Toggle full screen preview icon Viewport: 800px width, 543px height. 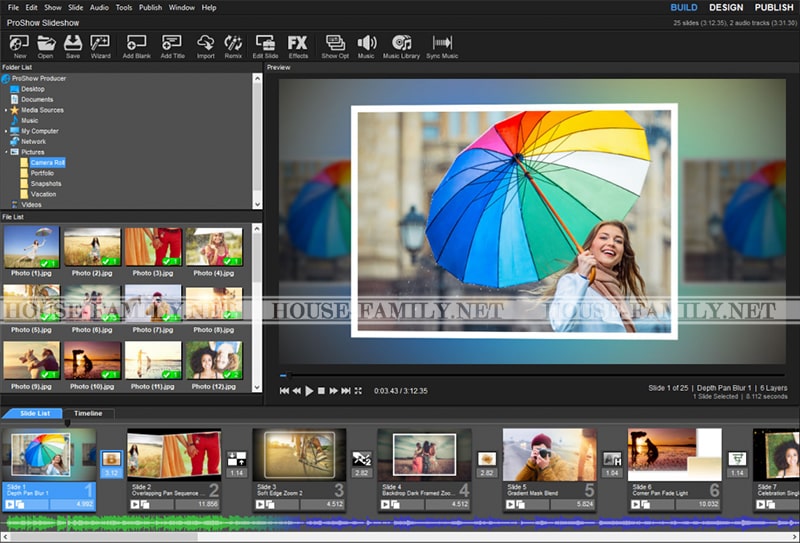click(358, 391)
